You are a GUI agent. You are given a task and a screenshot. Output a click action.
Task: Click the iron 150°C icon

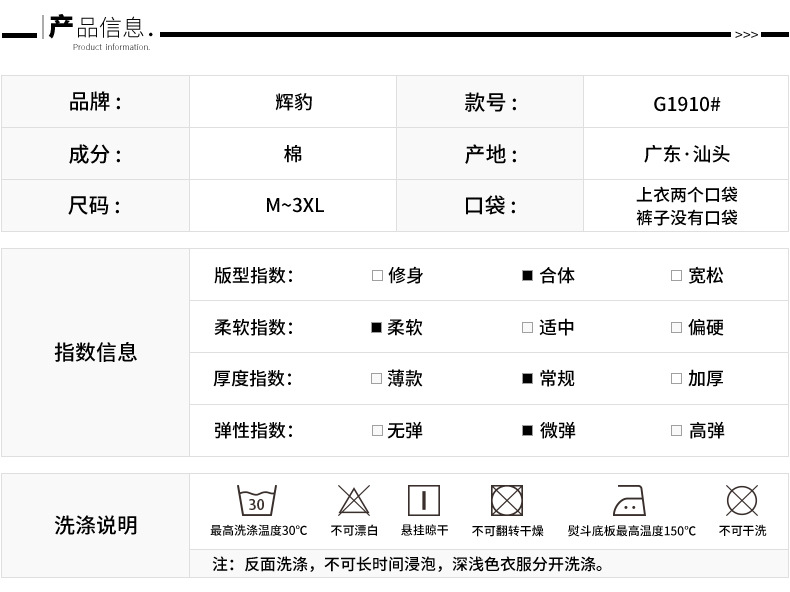[x=629, y=500]
